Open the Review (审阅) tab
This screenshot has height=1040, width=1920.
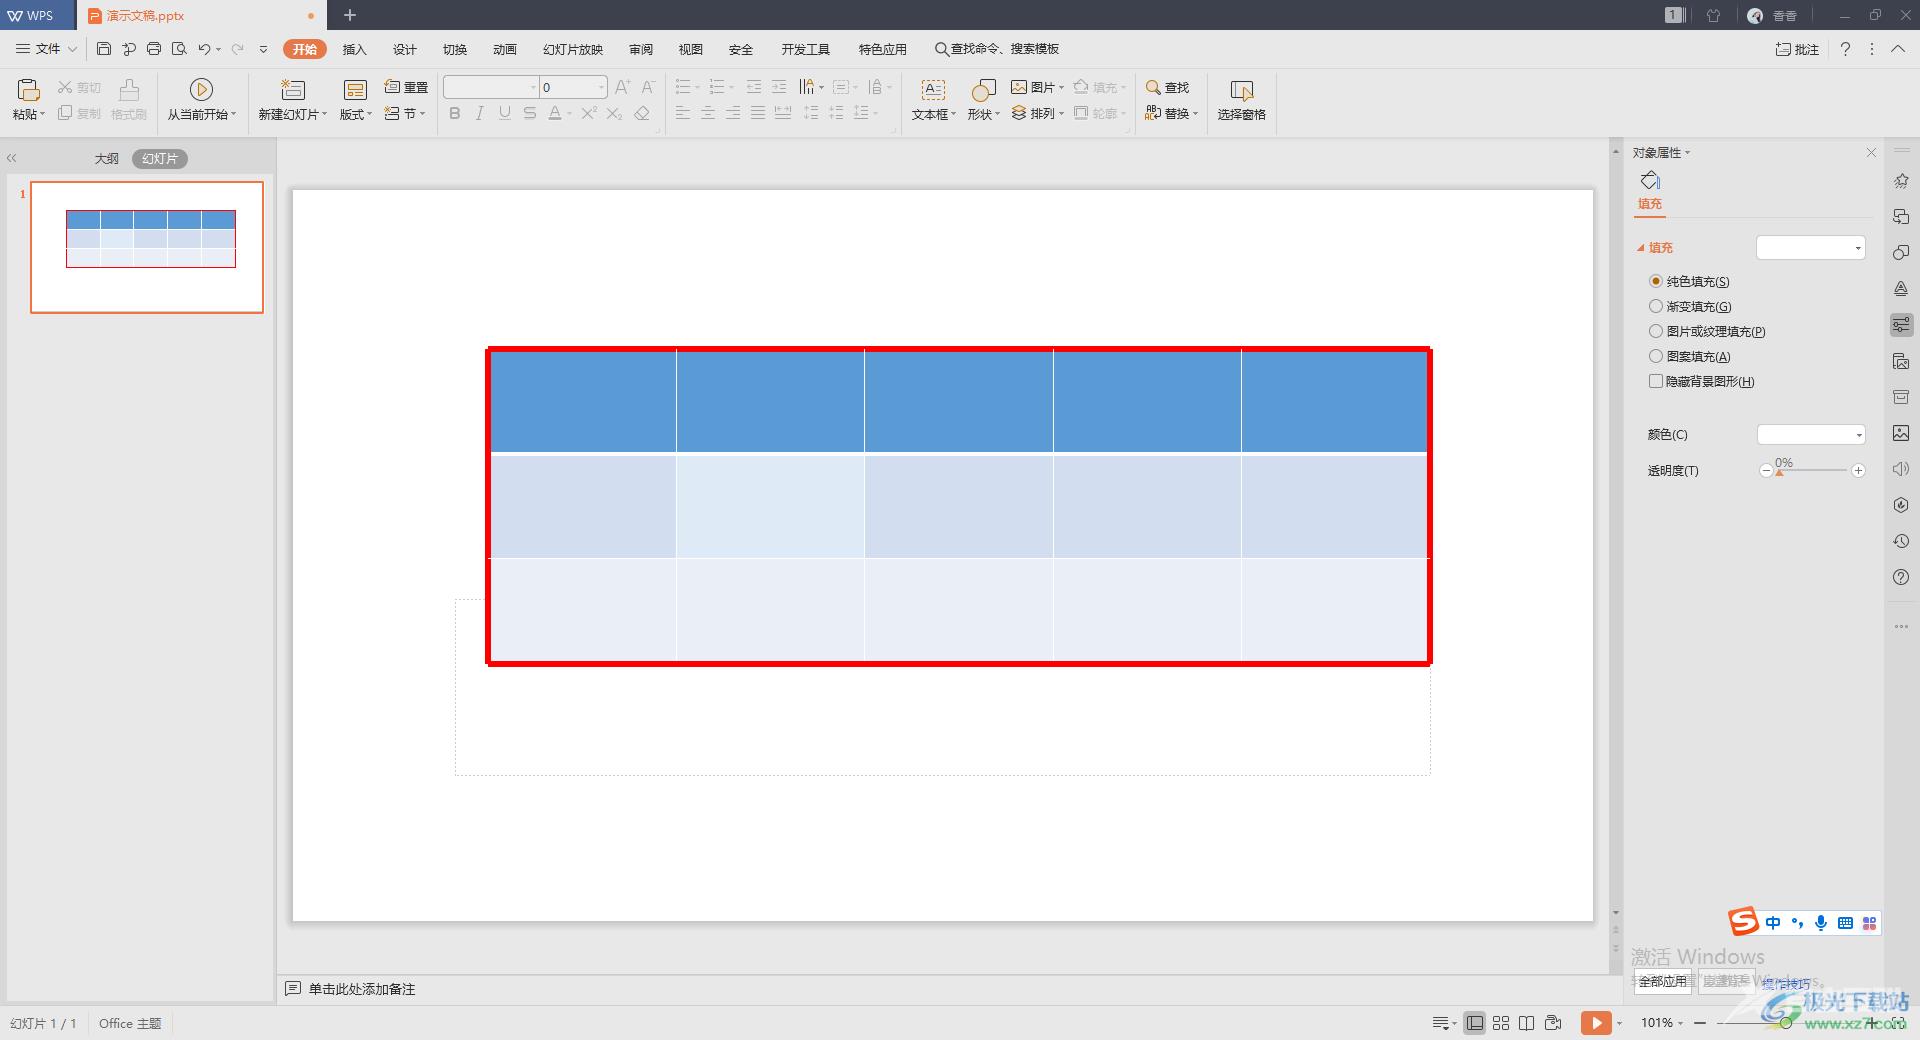641,49
